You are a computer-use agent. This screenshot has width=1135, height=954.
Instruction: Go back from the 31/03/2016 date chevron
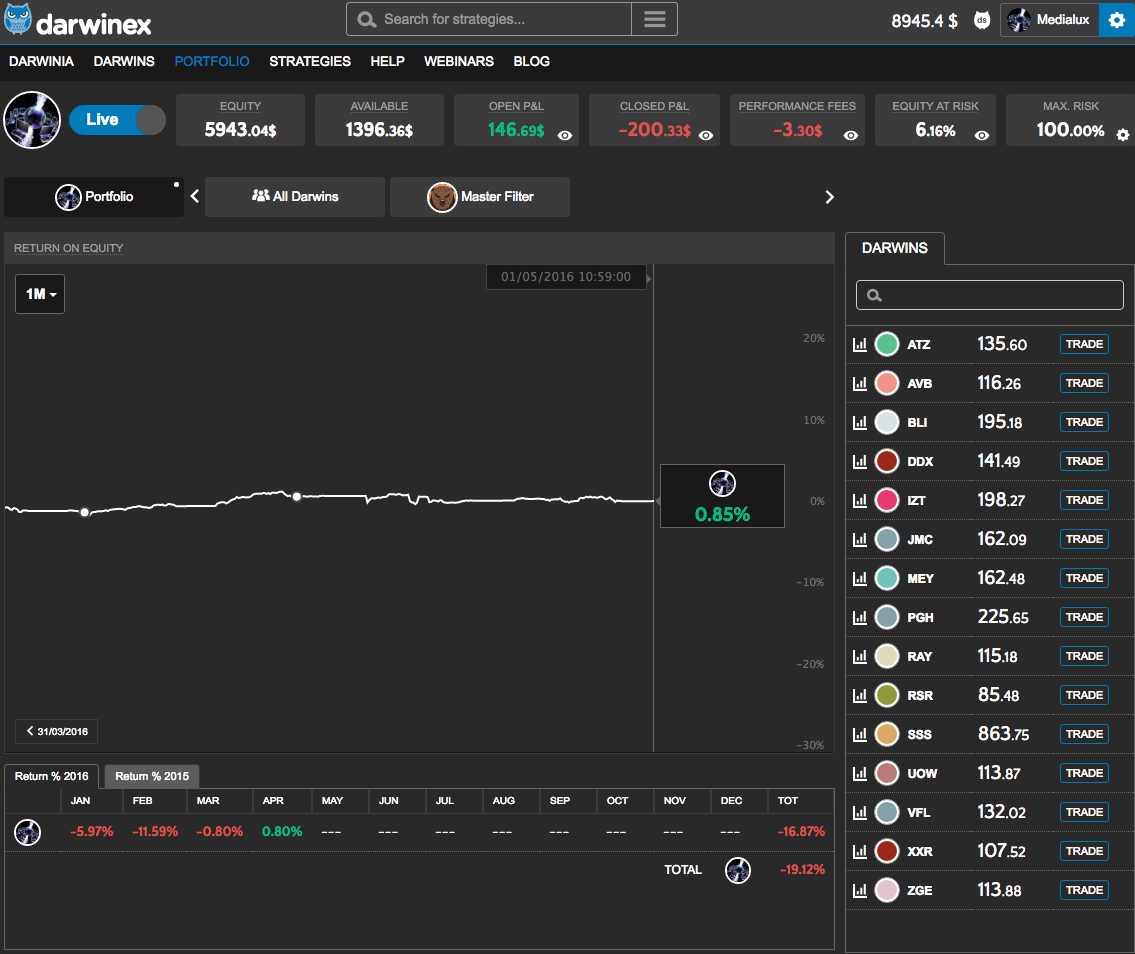(x=57, y=731)
